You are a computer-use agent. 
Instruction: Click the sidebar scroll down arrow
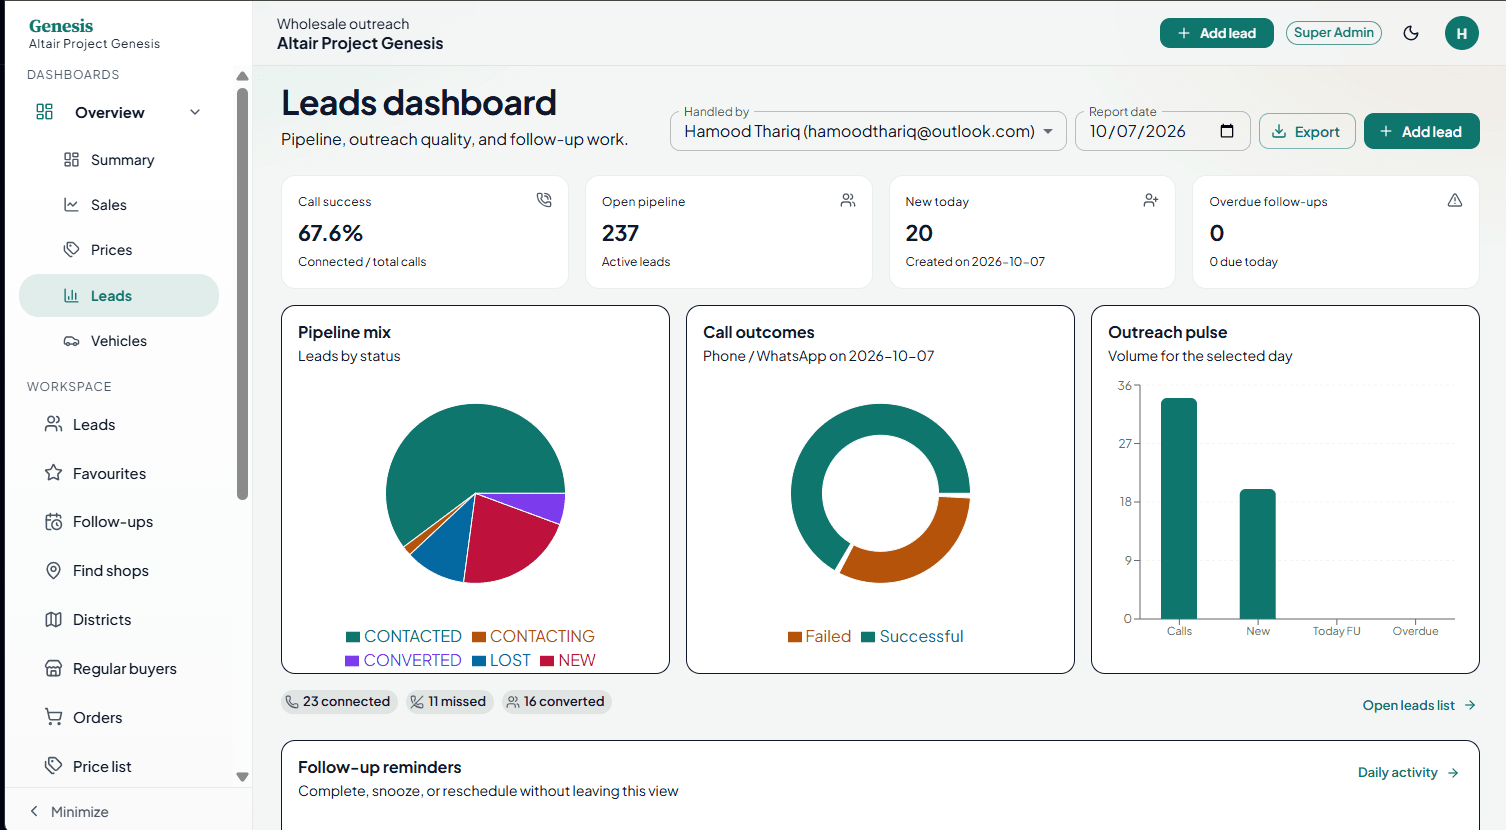[242, 777]
